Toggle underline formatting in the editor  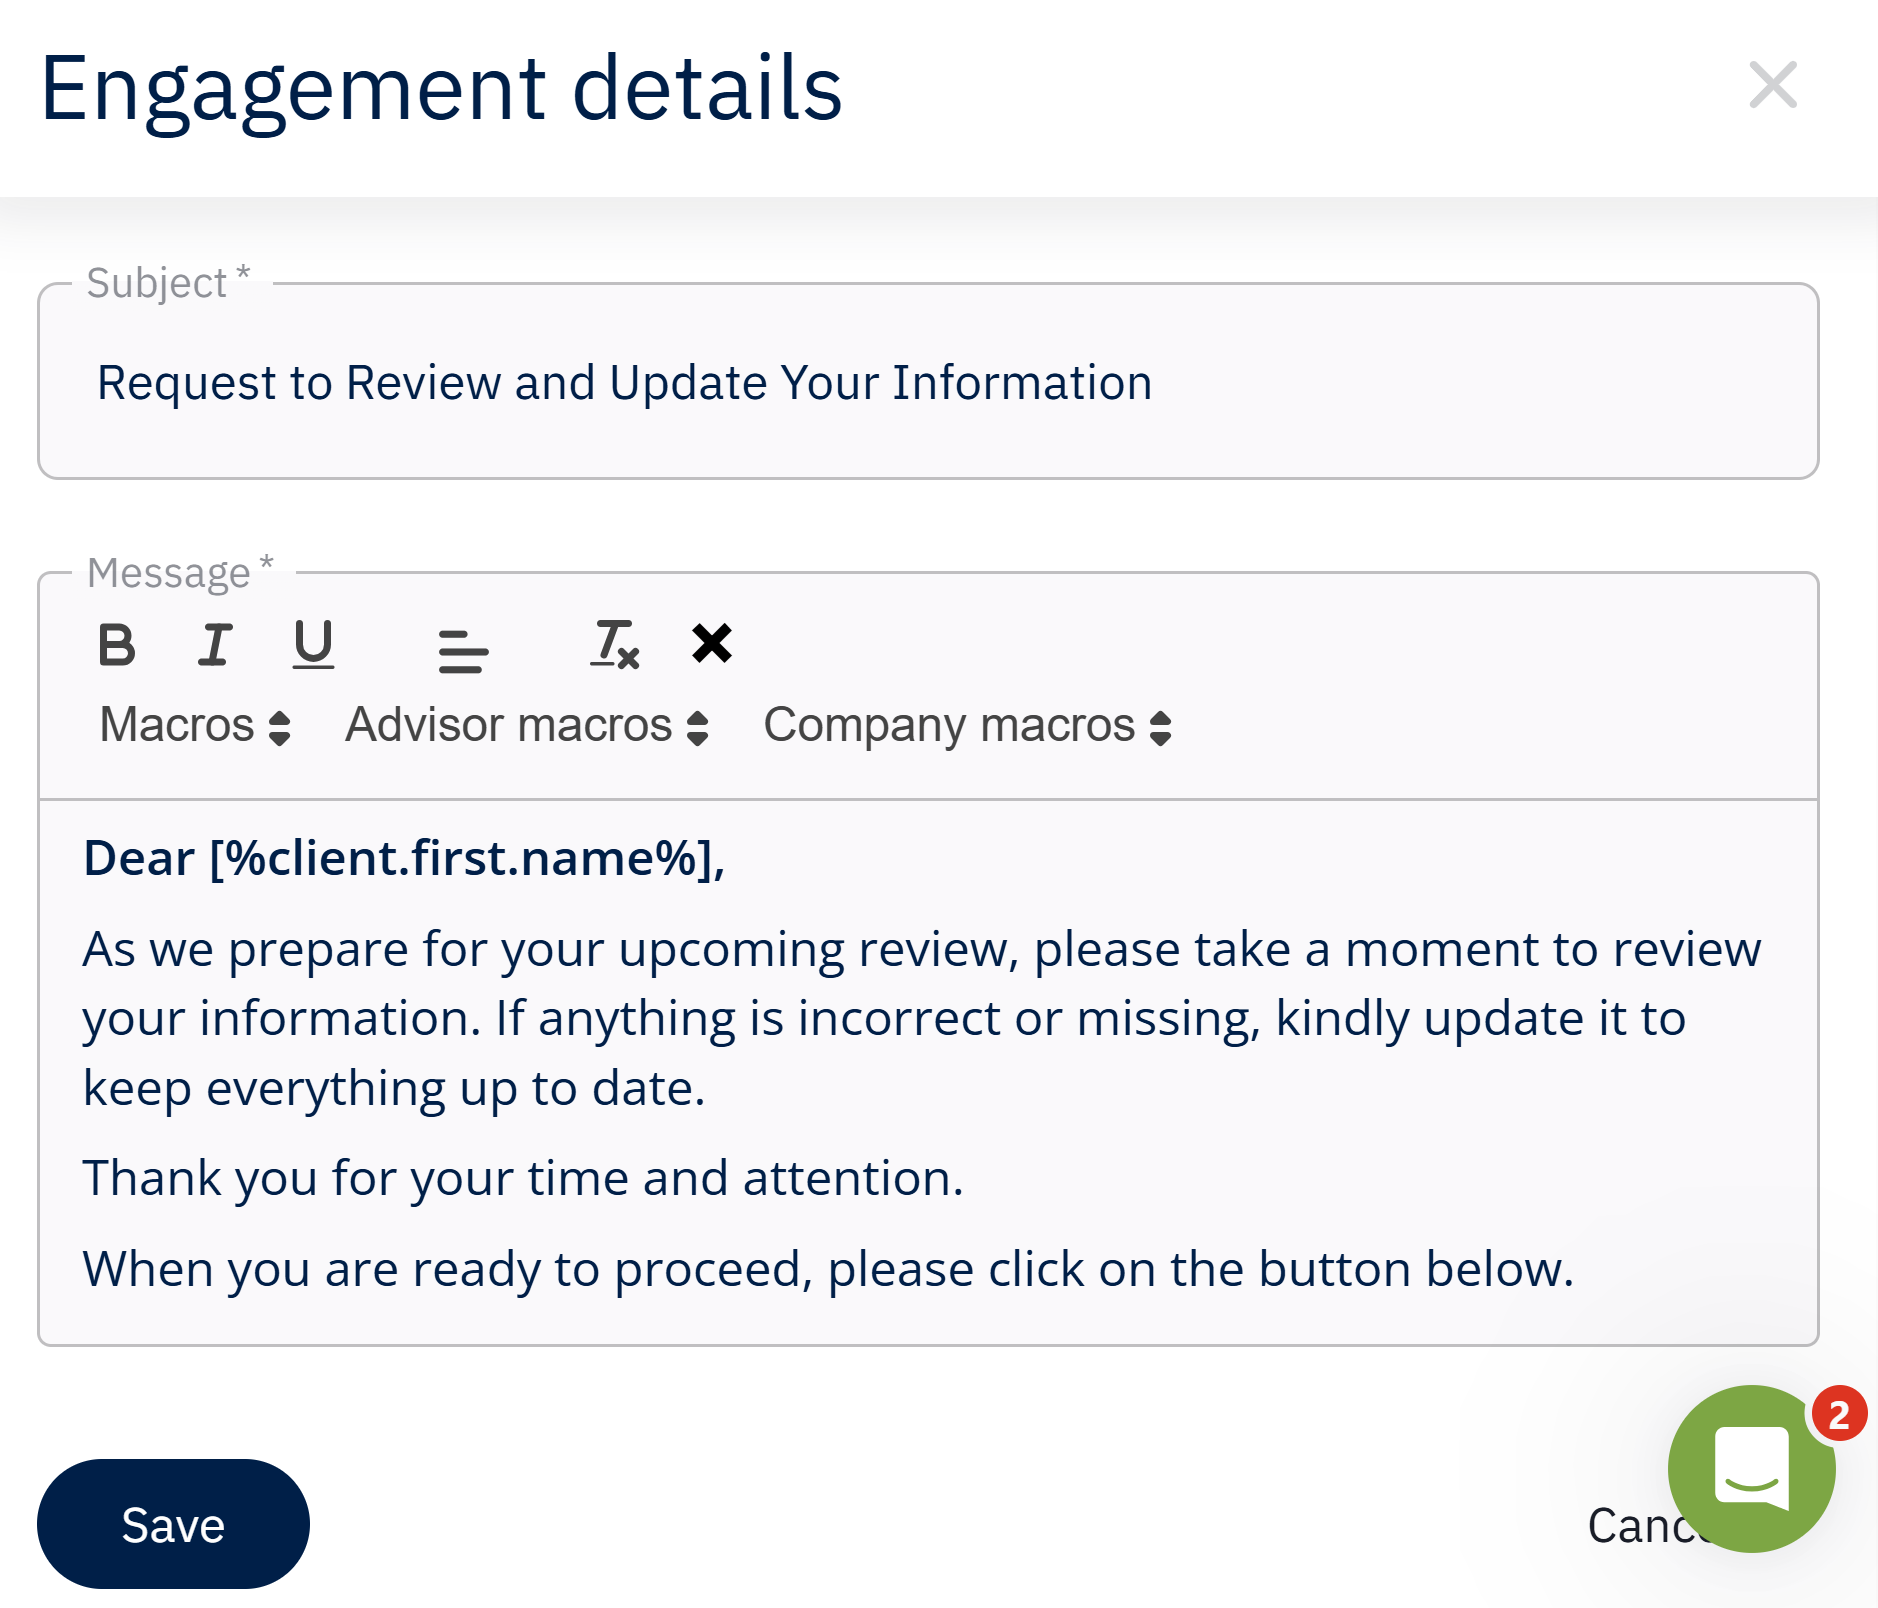(x=313, y=645)
